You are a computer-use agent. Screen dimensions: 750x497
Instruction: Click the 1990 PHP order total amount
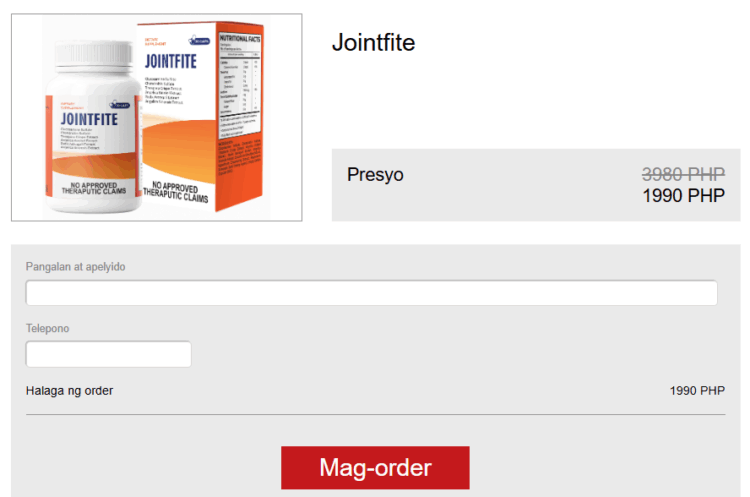click(697, 391)
